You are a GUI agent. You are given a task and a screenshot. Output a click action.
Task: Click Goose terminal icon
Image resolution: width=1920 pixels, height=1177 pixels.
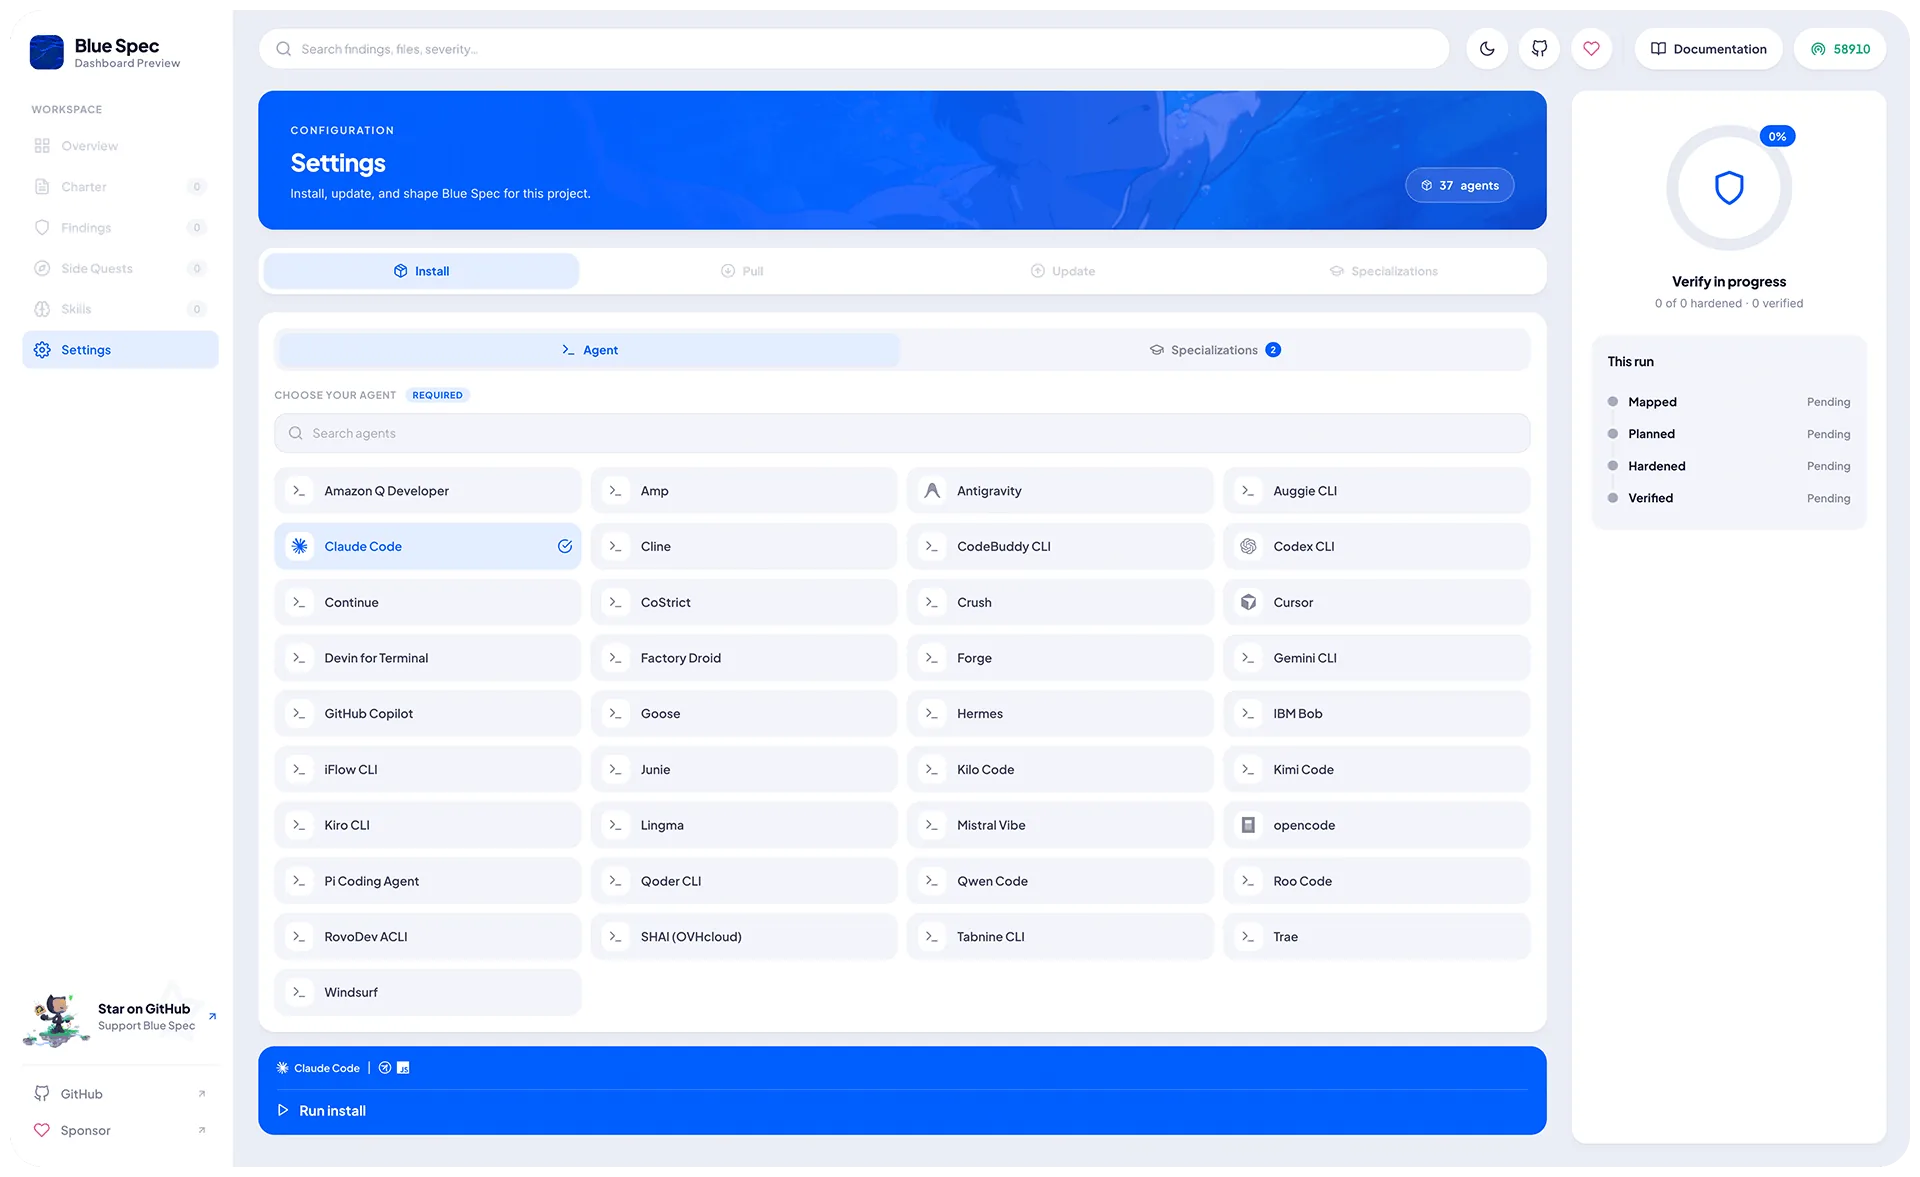[615, 713]
